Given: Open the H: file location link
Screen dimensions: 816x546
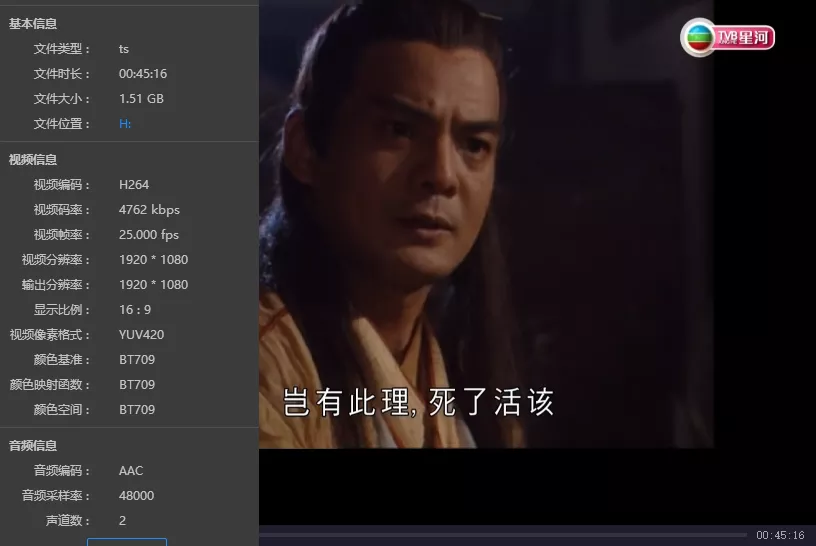Looking at the screenshot, I should pyautogui.click(x=125, y=124).
